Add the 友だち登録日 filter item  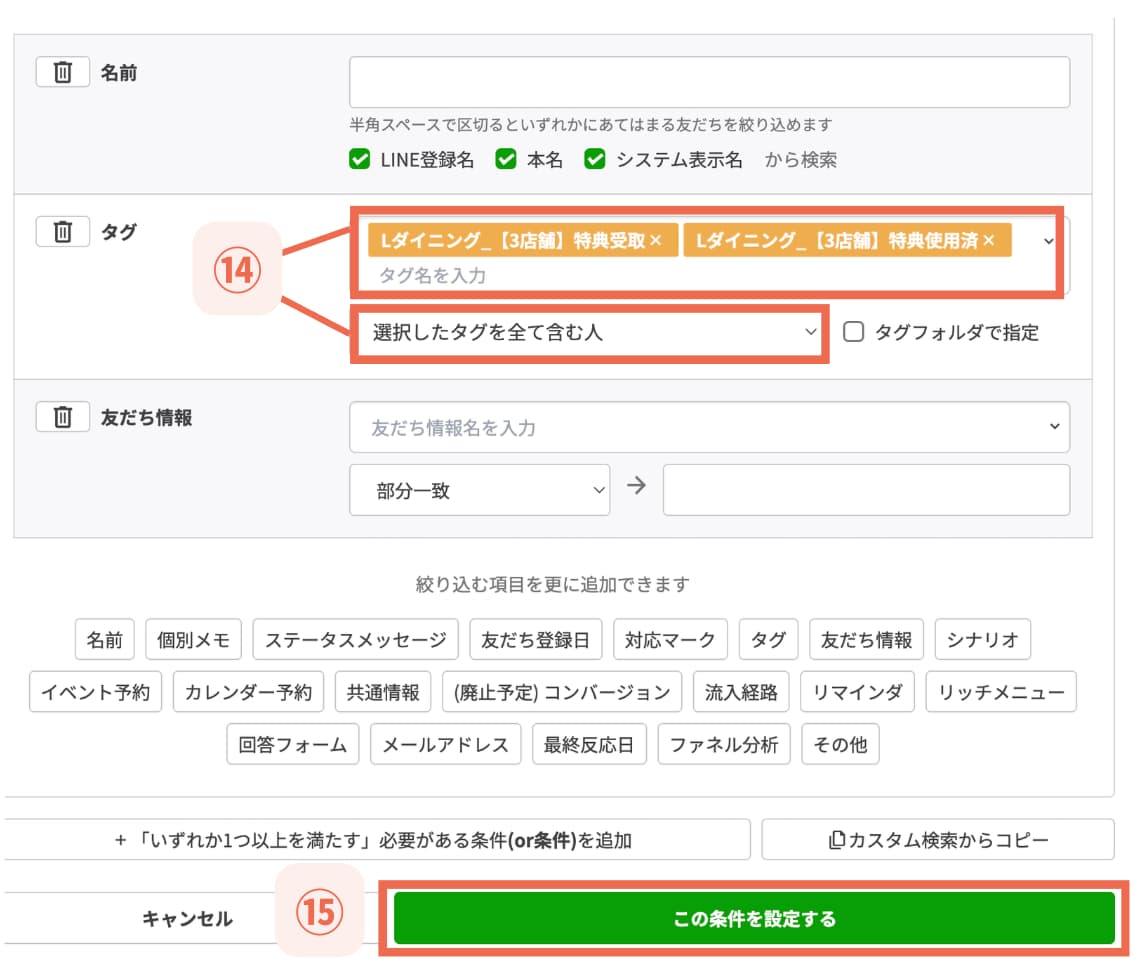click(537, 639)
